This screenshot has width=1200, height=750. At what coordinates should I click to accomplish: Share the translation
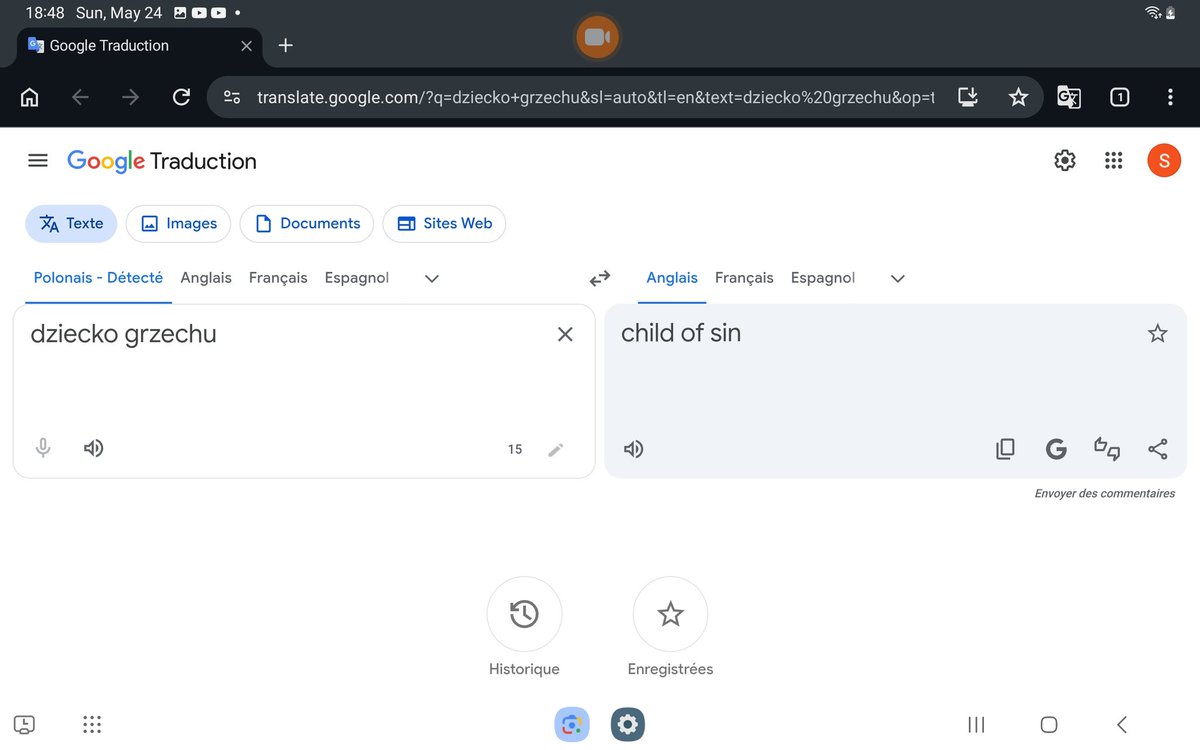(1158, 449)
